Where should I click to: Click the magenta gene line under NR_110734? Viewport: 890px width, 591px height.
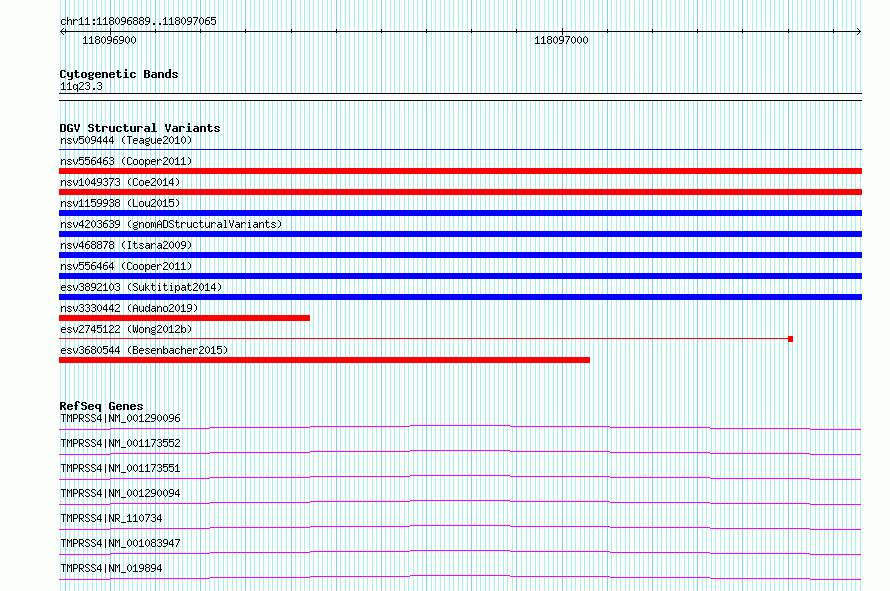pyautogui.click(x=460, y=527)
